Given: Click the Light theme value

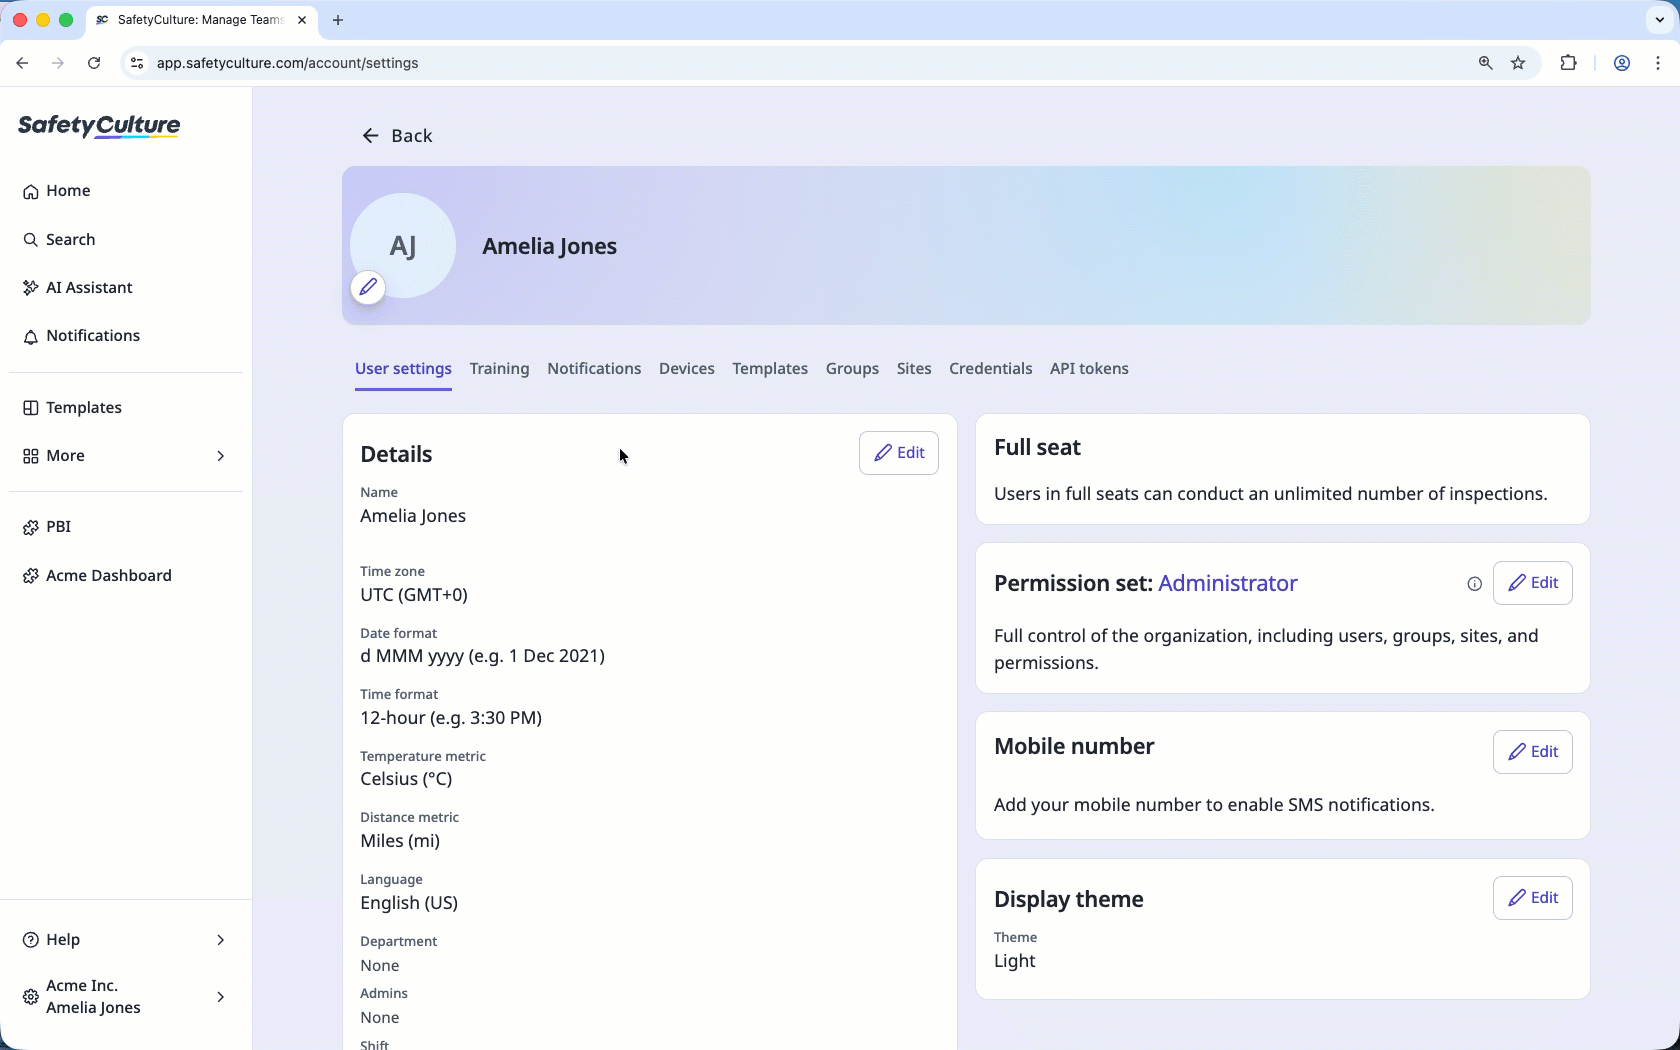Looking at the screenshot, I should pyautogui.click(x=1014, y=961).
